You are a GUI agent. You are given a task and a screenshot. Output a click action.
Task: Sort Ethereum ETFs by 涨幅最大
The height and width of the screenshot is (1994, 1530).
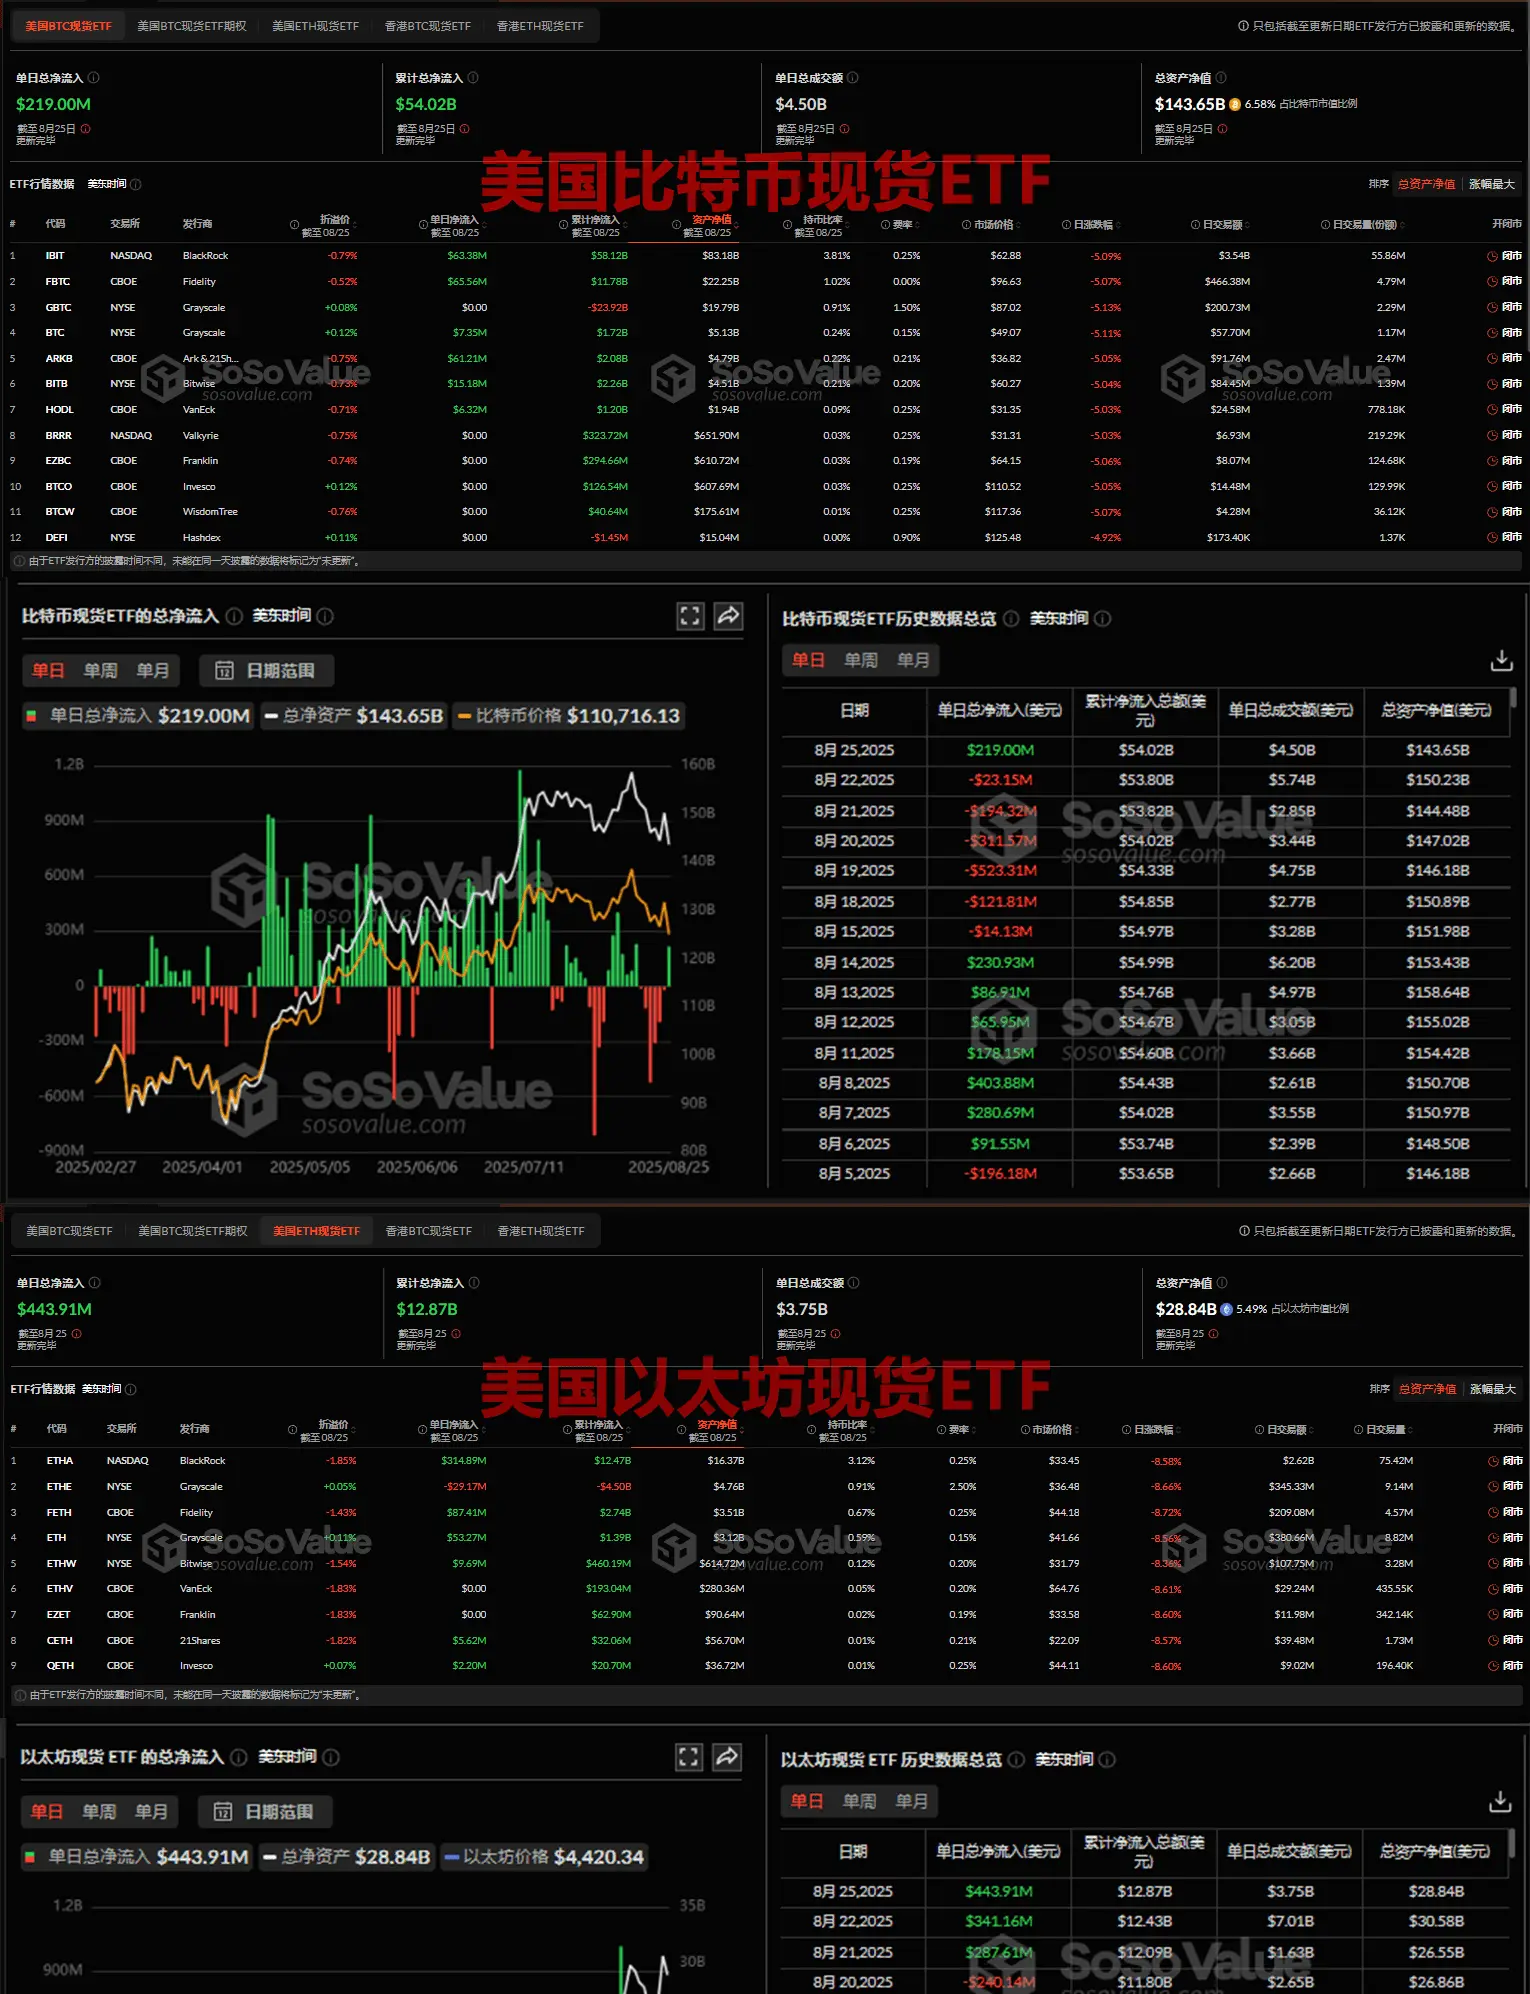(x=1493, y=1389)
